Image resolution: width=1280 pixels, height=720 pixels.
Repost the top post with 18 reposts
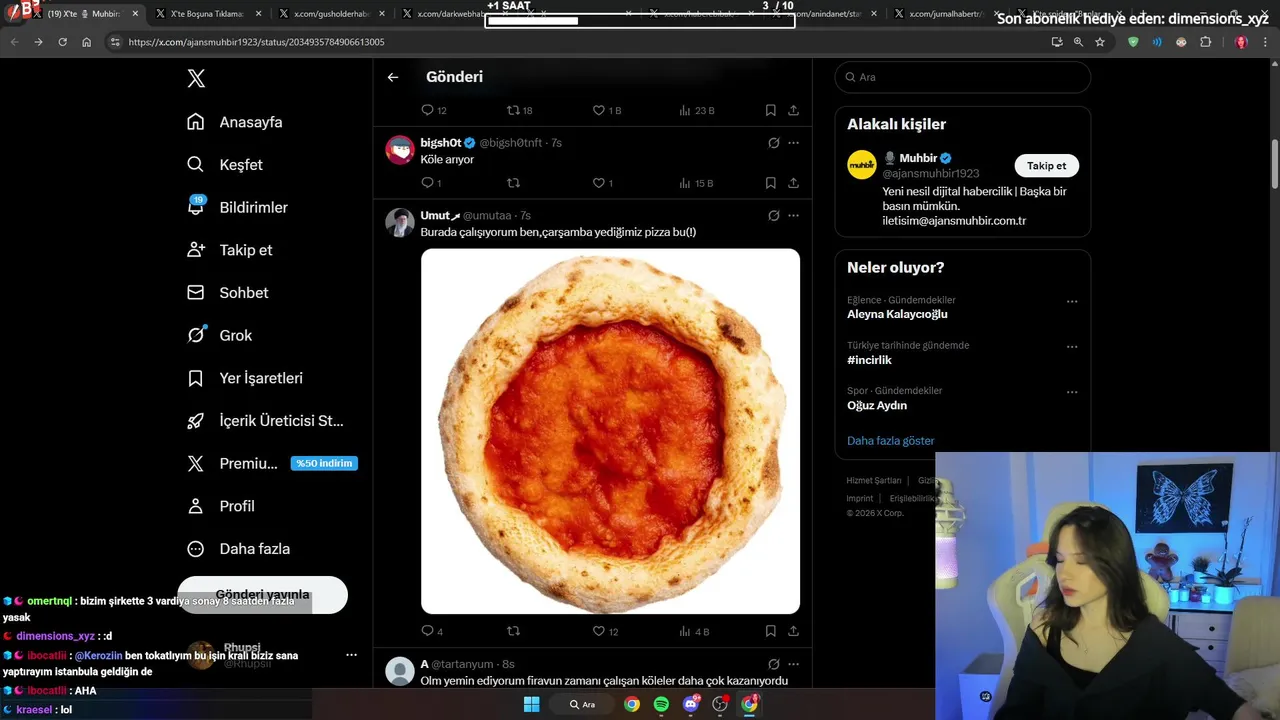514,110
